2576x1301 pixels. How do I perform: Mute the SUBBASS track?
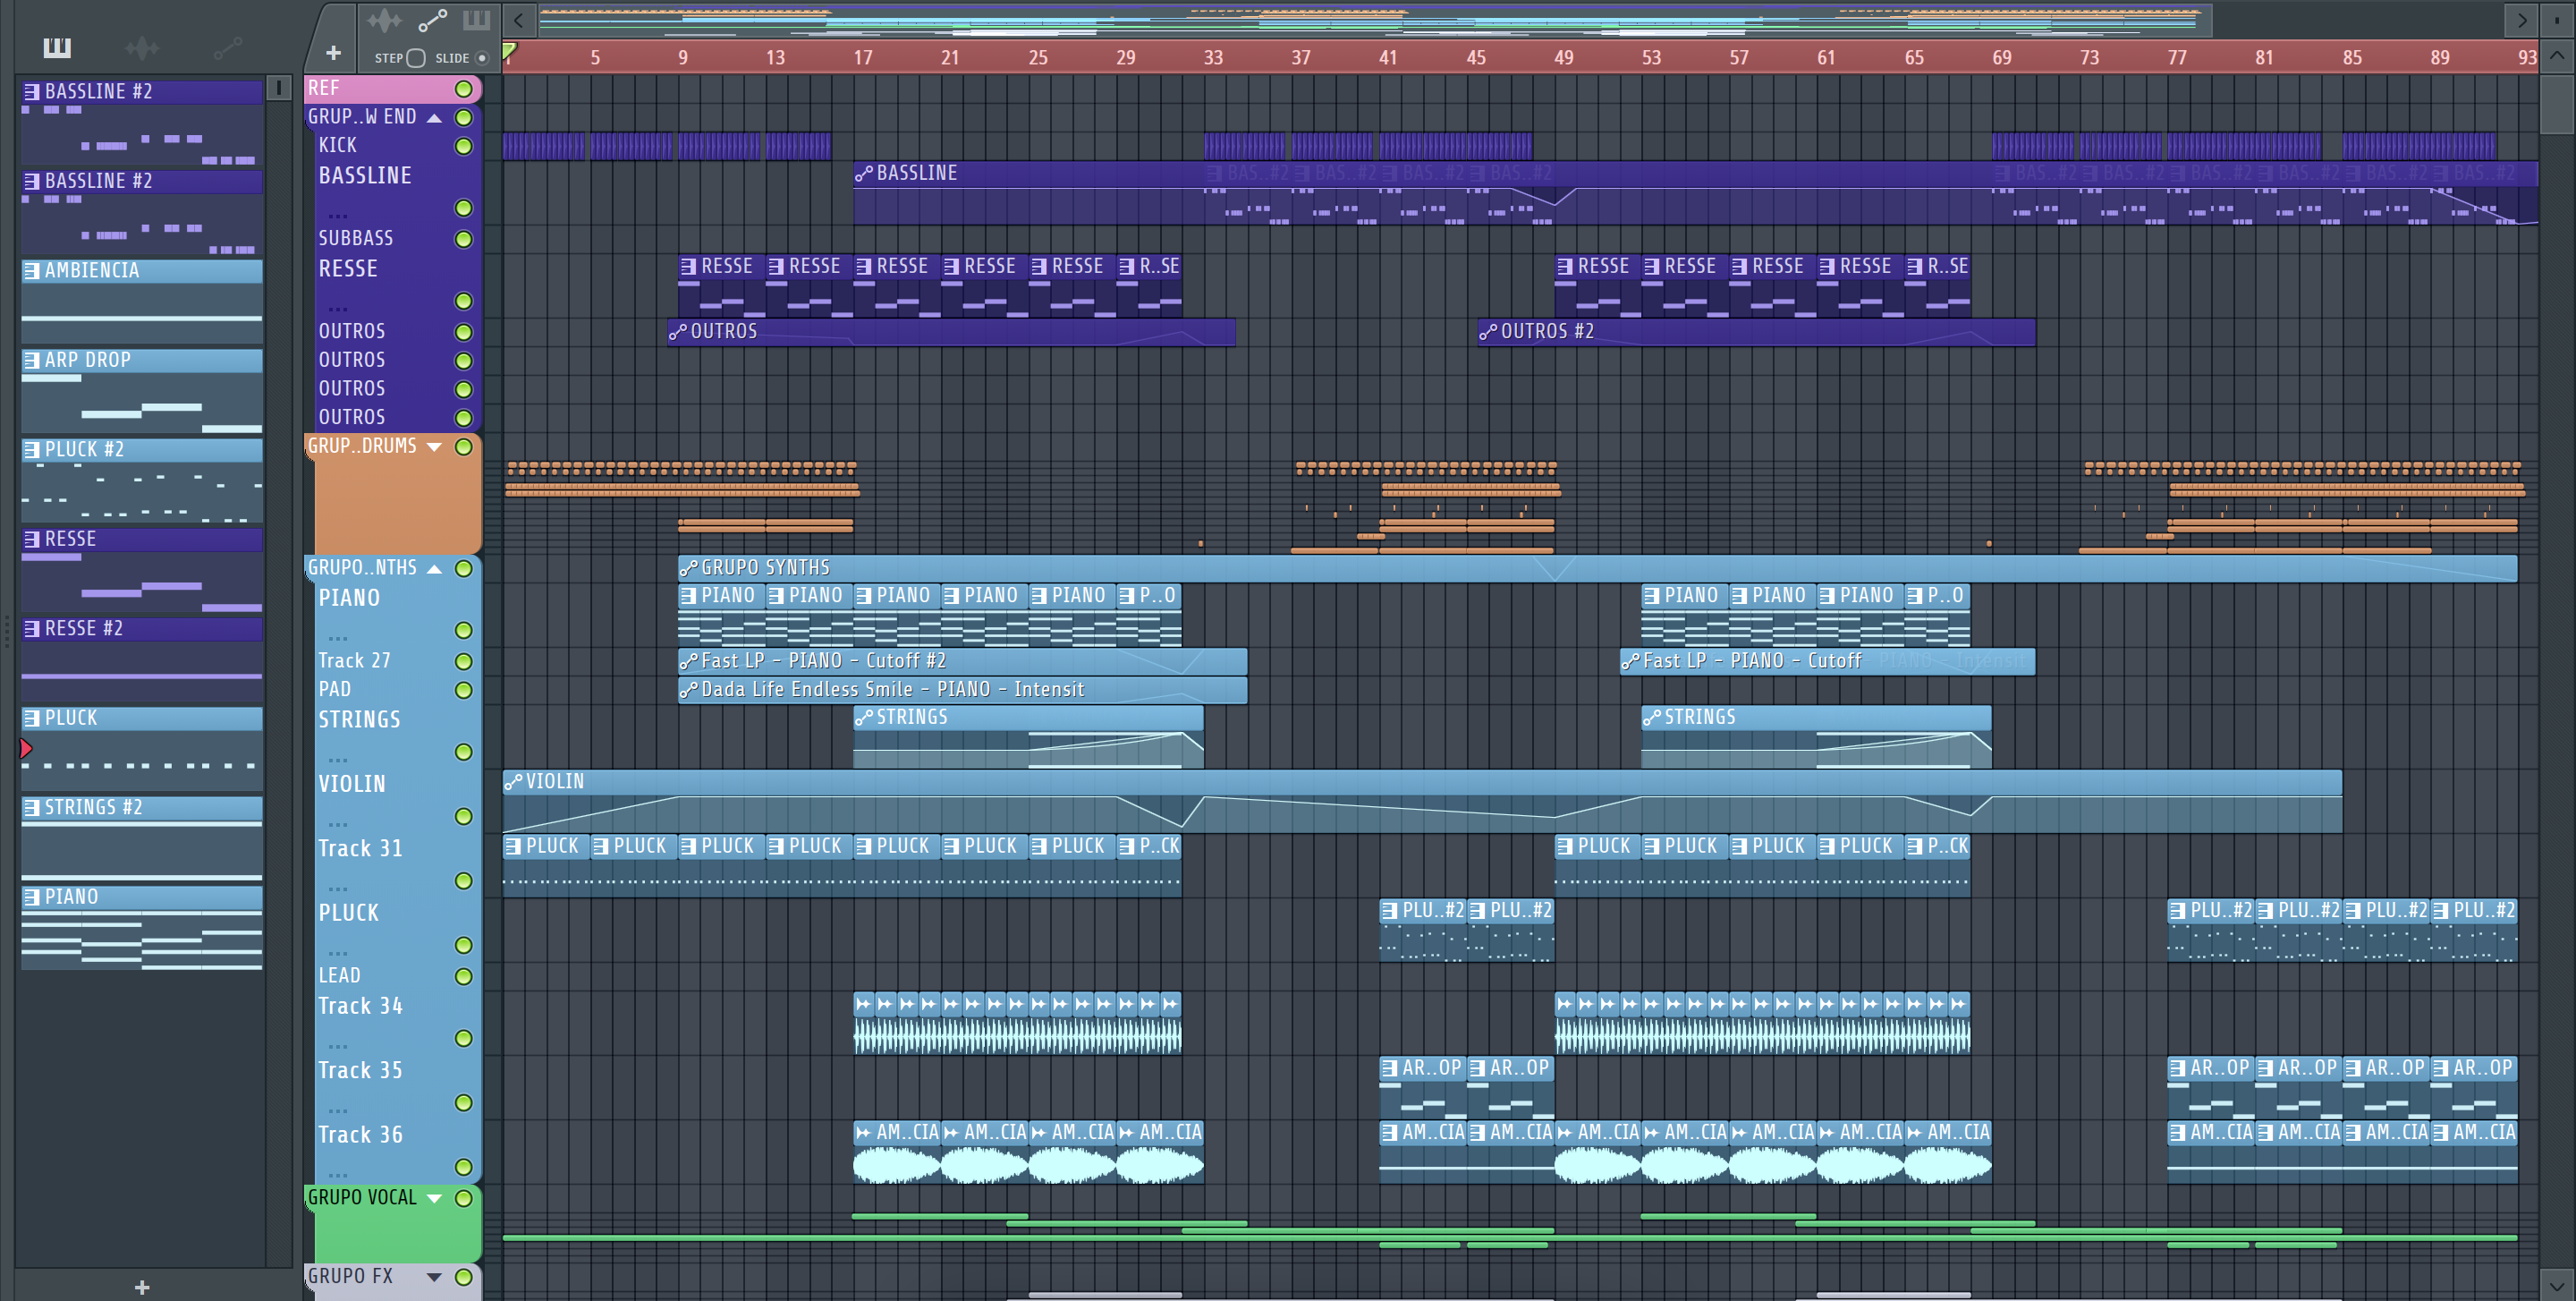(x=463, y=239)
